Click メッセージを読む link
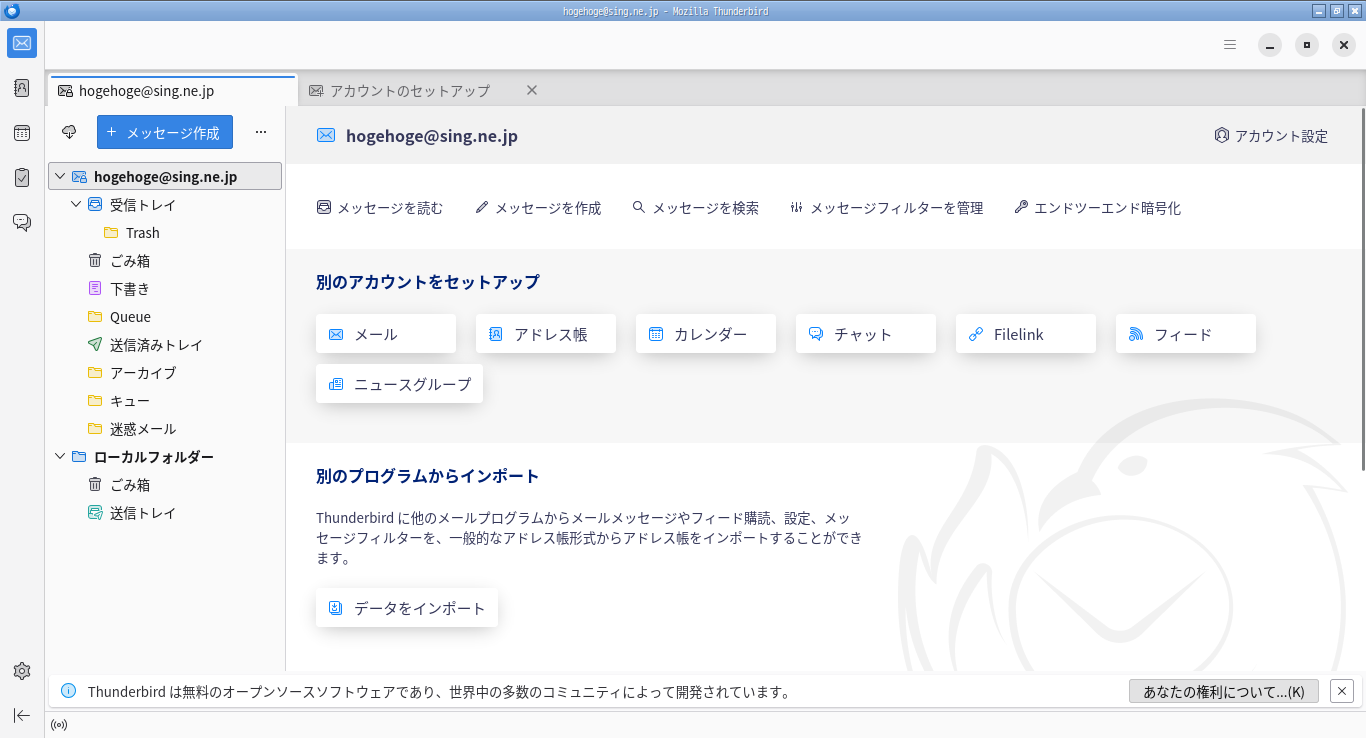Image resolution: width=1366 pixels, height=738 pixels. tap(380, 208)
